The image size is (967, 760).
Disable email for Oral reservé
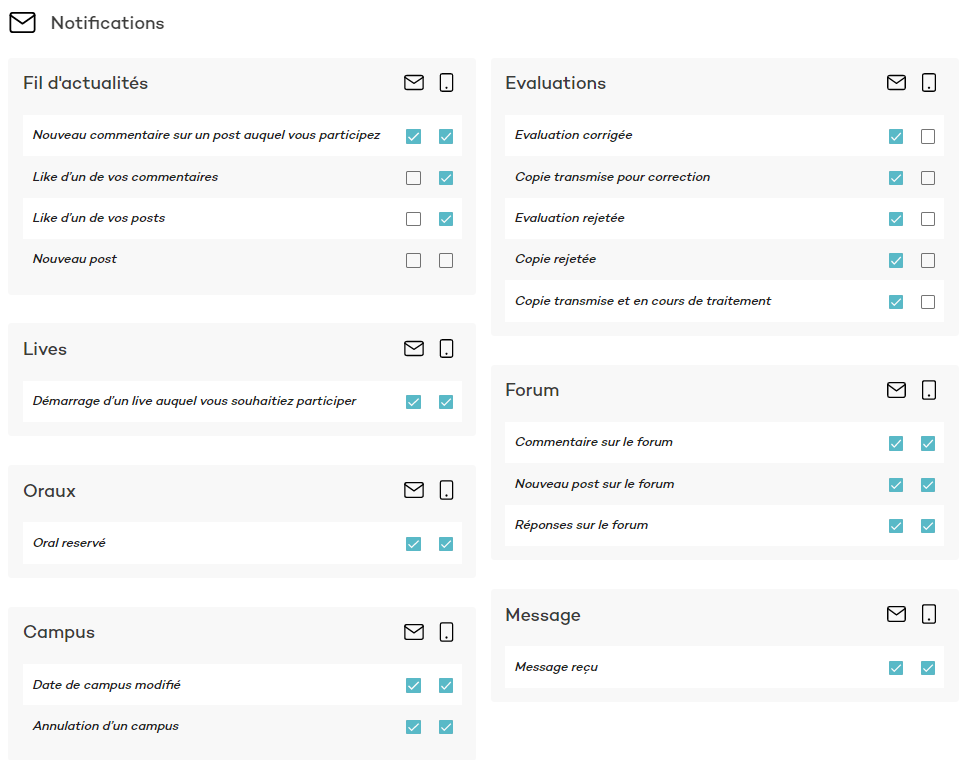[414, 544]
